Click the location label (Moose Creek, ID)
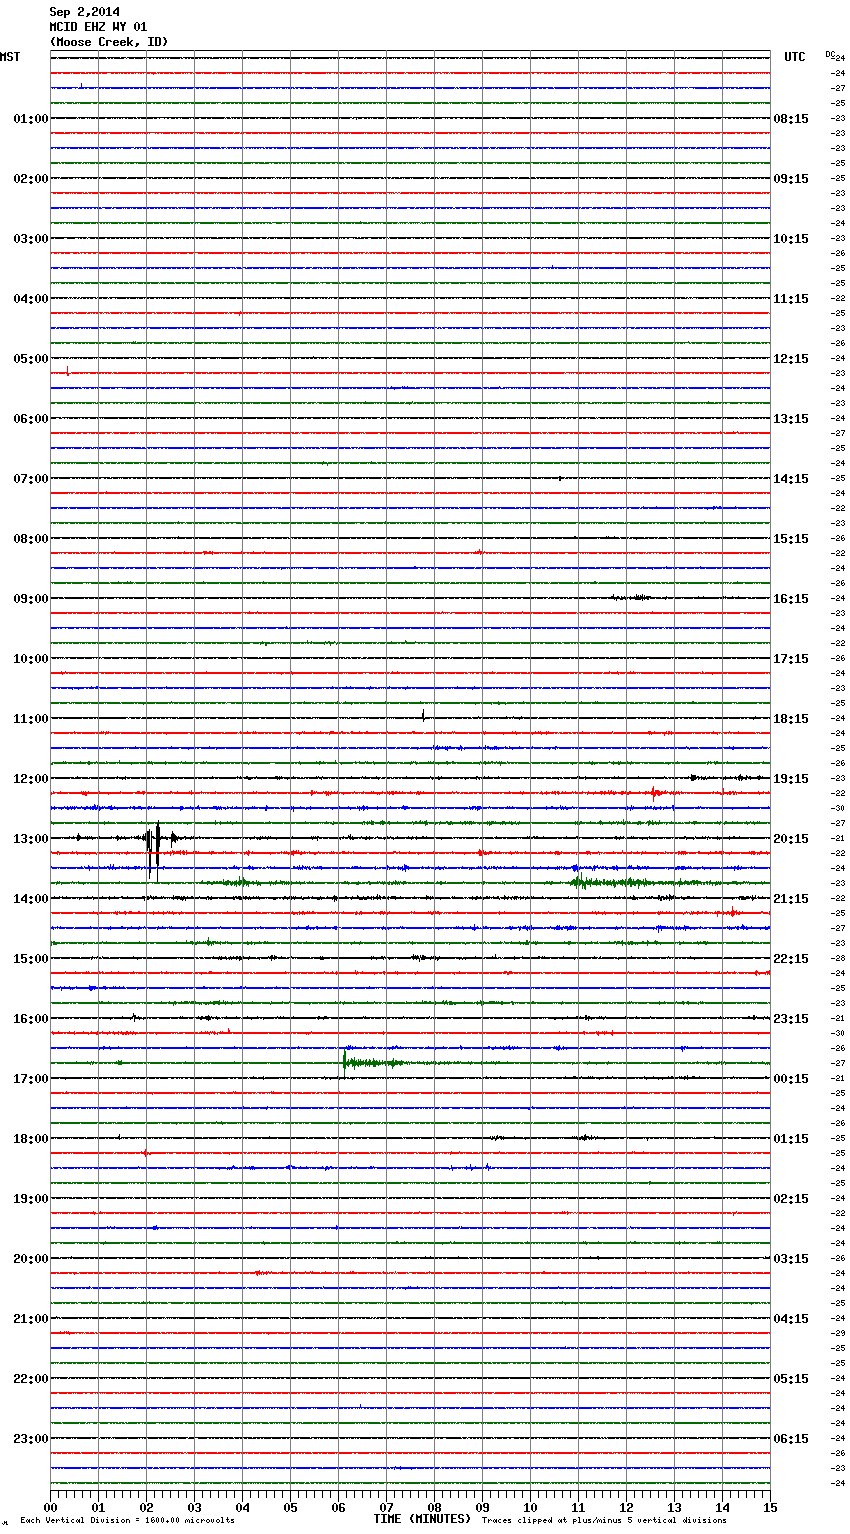This screenshot has width=850, height=1534. tap(109, 42)
